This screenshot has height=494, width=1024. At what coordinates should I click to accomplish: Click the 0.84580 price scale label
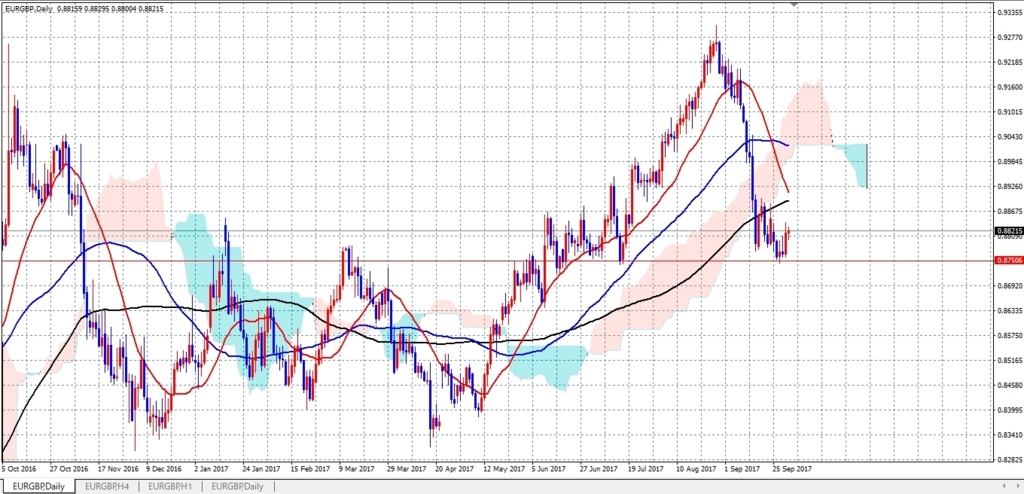pyautogui.click(x=1009, y=385)
